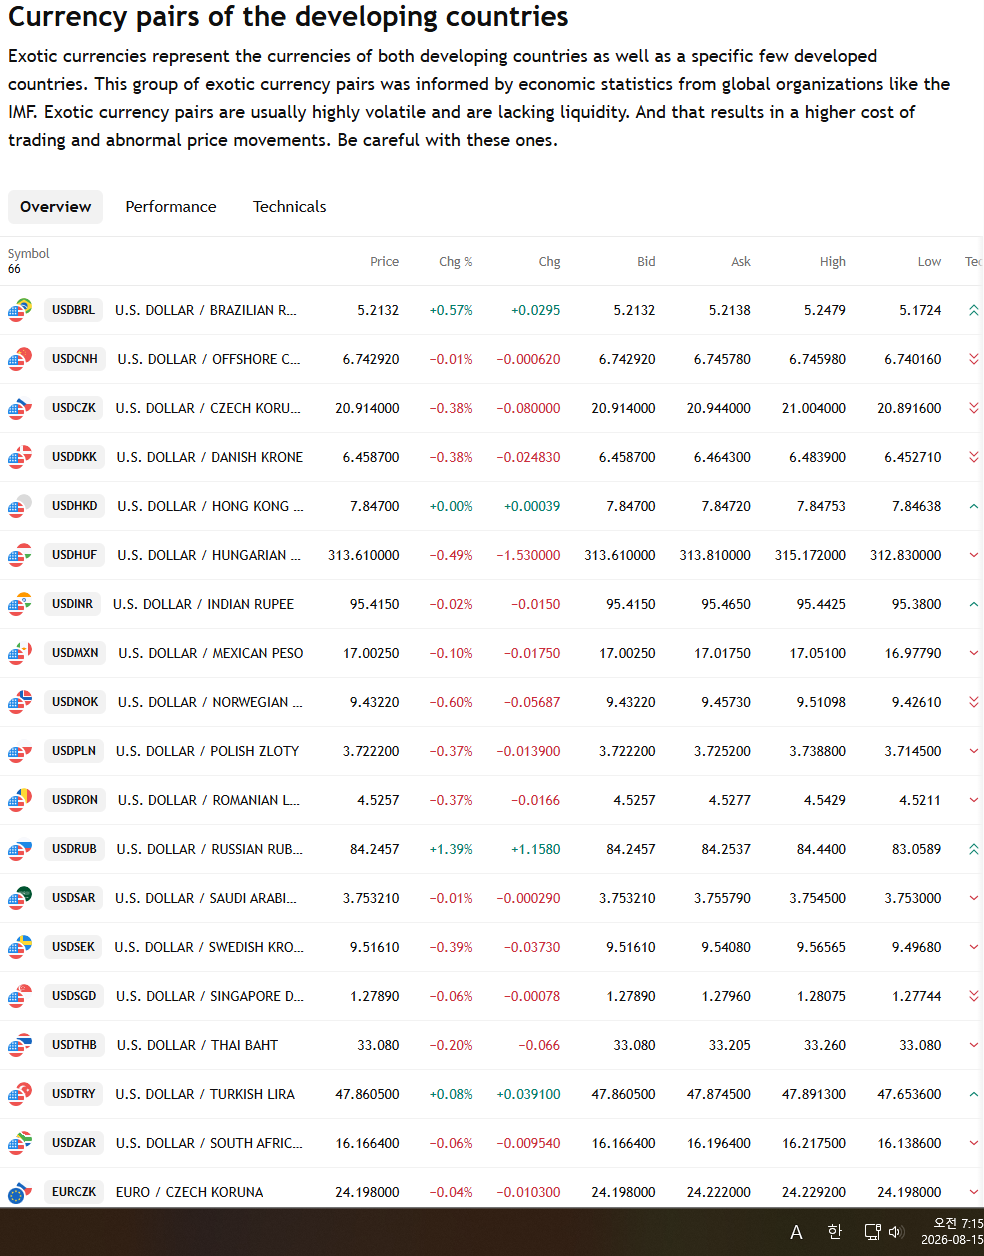Click the USDHUF currency pair flag icon
Image resolution: width=984 pixels, height=1256 pixels.
point(20,555)
